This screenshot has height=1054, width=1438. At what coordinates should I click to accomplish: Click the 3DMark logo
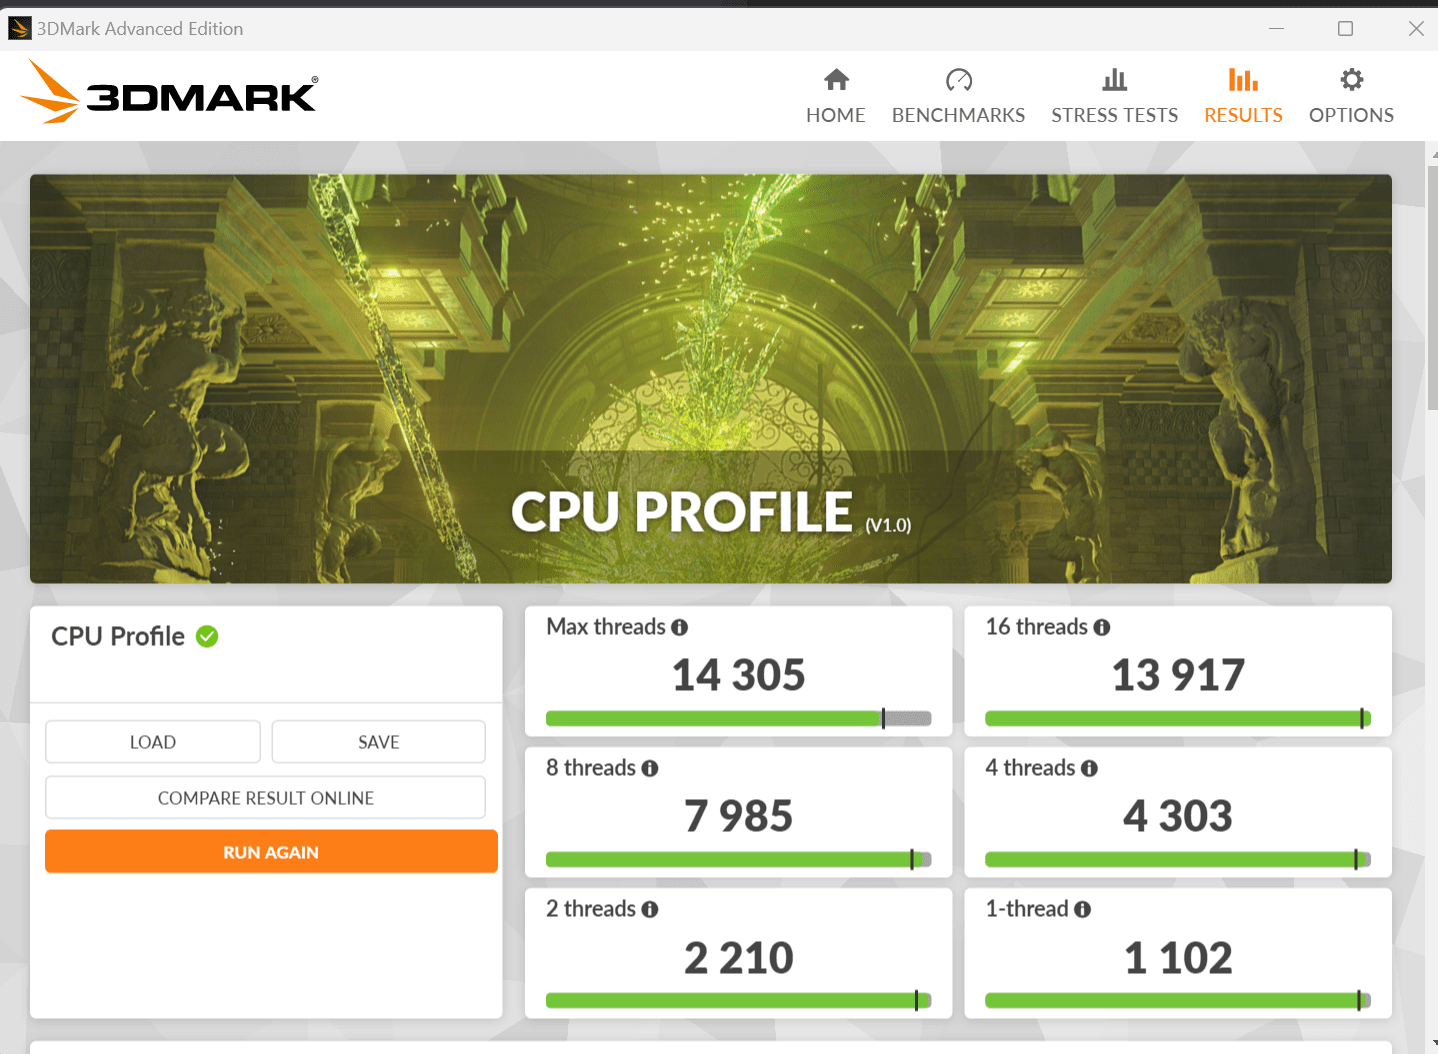168,92
